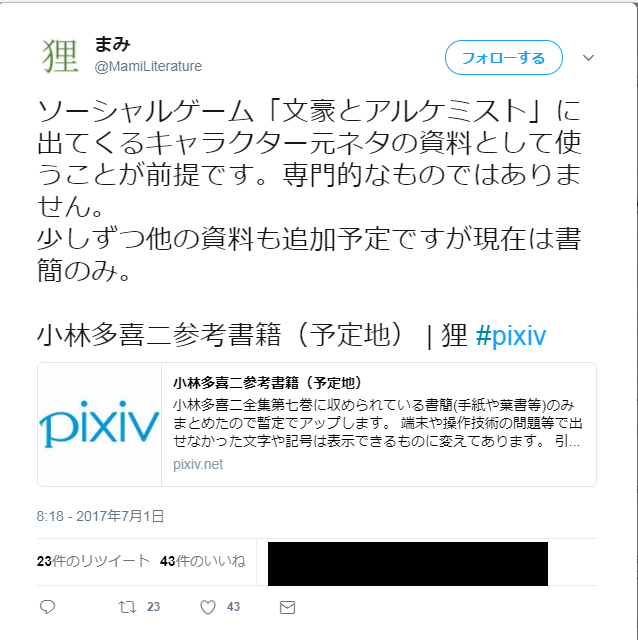The width and height of the screenshot is (638, 640).
Task: View the 43件のいいね list
Action: (203, 561)
